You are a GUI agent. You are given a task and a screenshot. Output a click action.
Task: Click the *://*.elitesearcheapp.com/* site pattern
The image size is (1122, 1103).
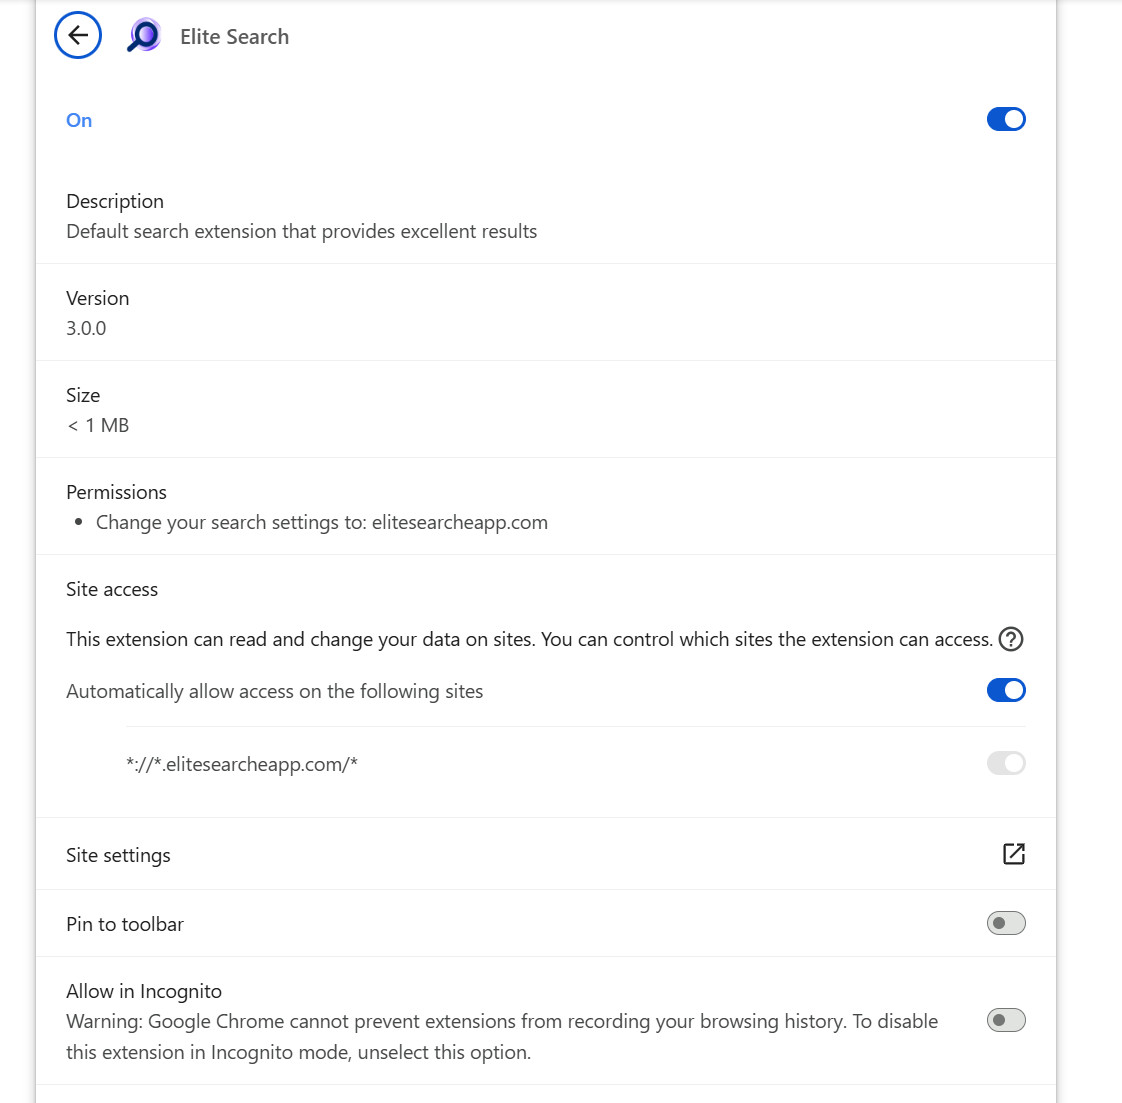click(x=242, y=764)
